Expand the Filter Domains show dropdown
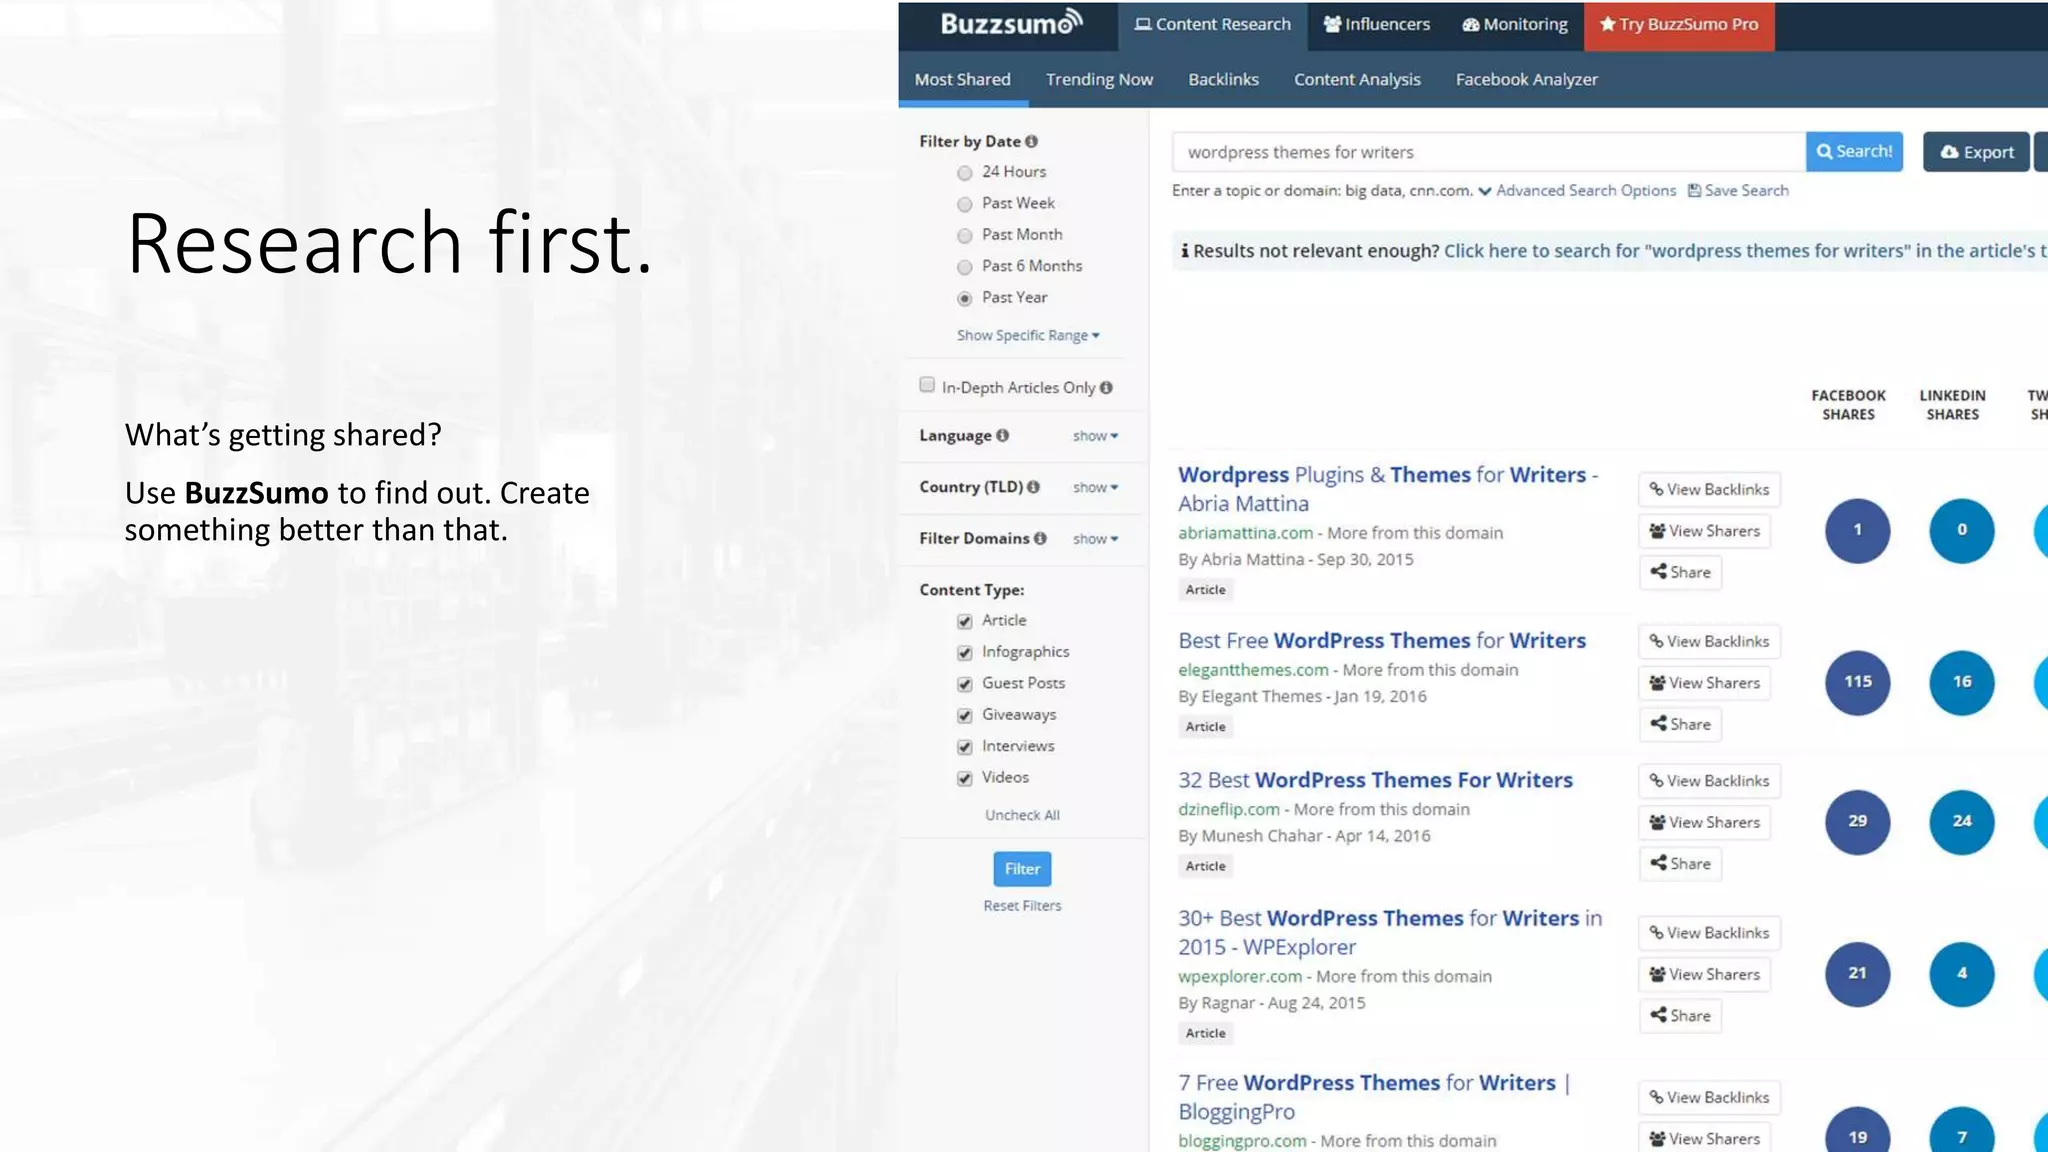 click(1095, 539)
